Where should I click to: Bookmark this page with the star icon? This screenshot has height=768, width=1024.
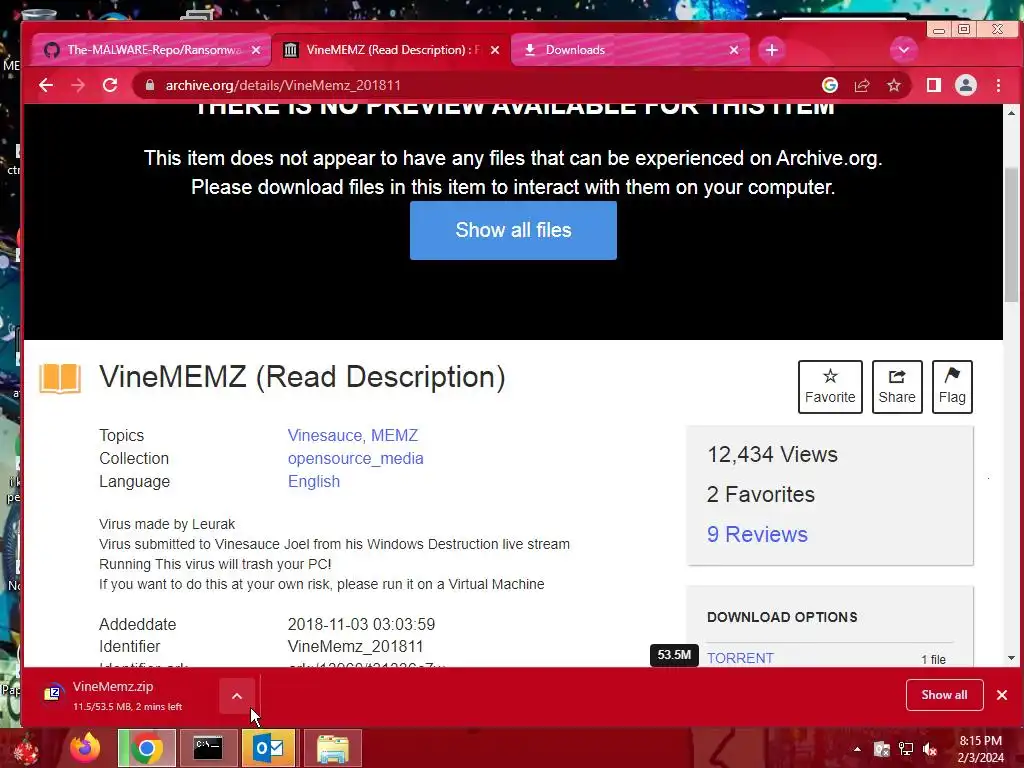click(893, 86)
